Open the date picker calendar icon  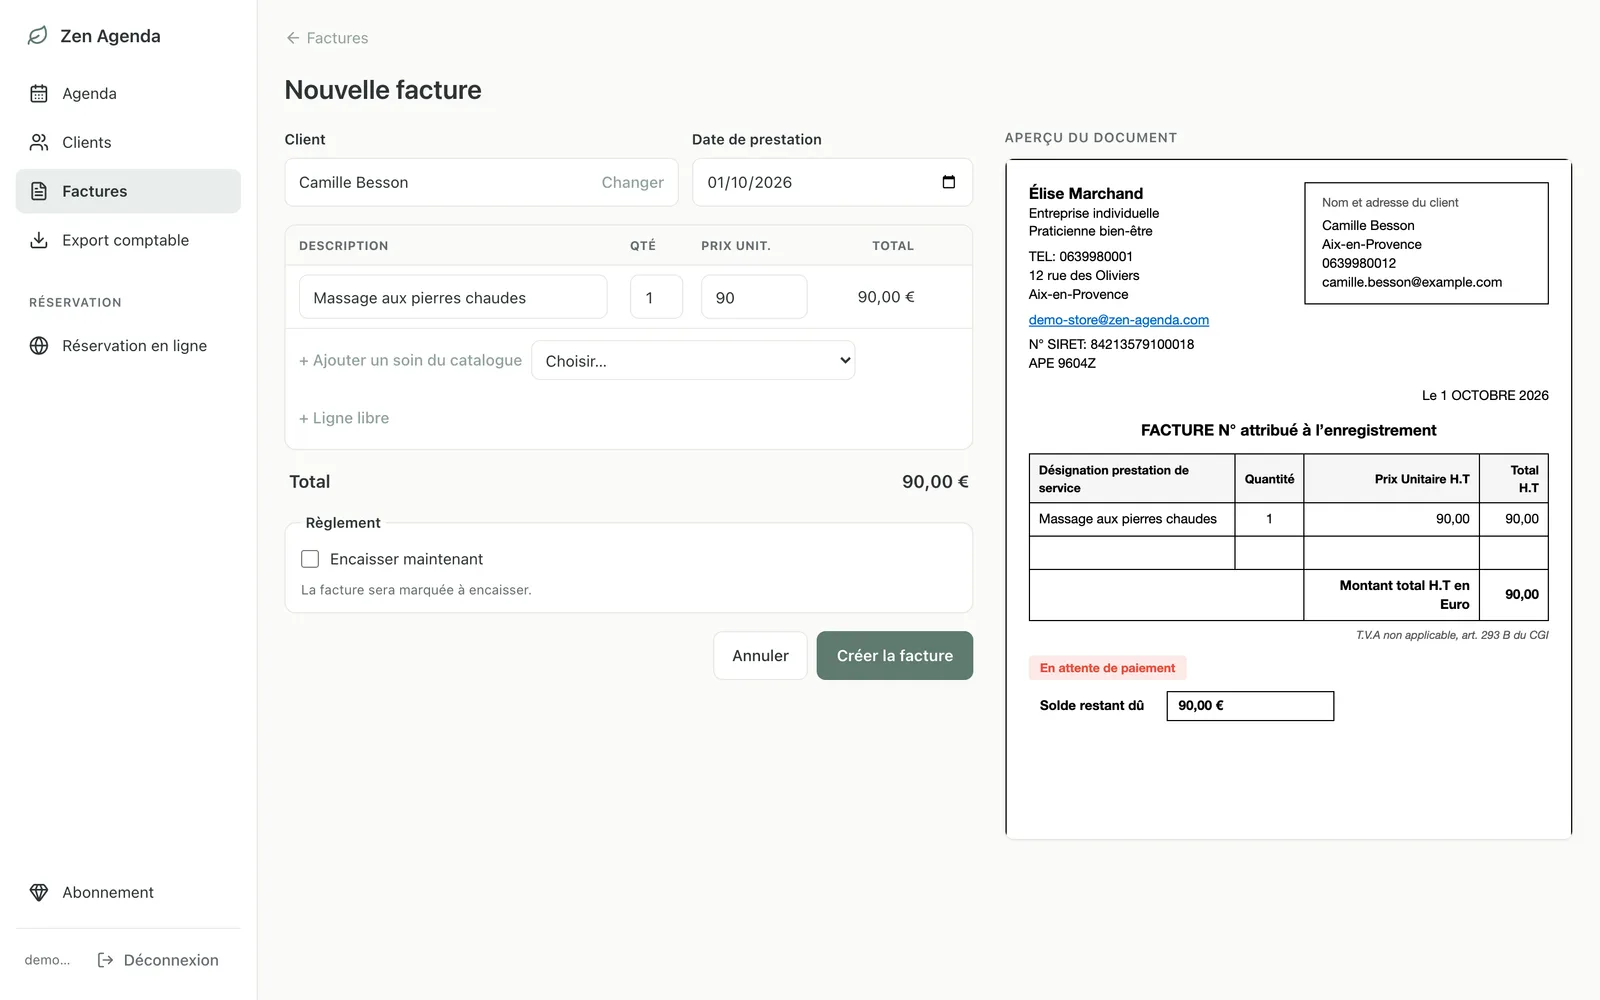point(949,182)
